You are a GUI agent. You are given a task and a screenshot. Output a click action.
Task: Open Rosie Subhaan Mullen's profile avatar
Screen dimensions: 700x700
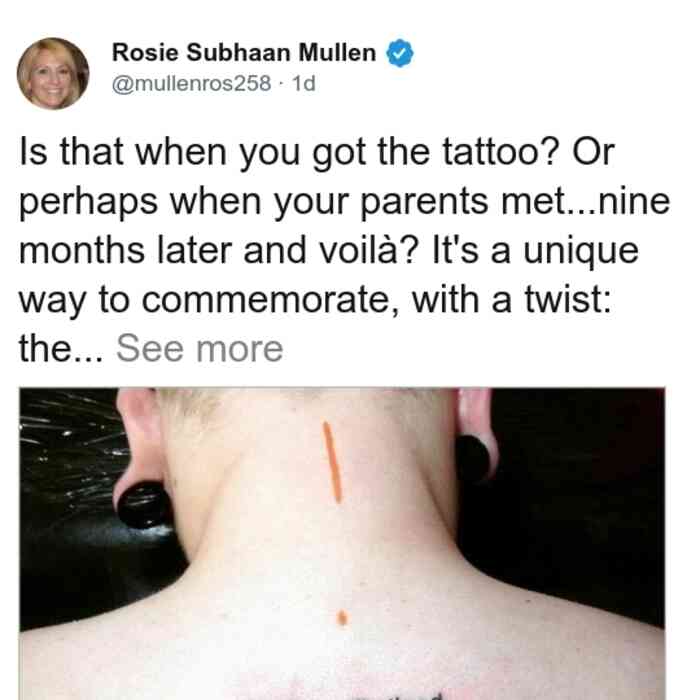53,74
